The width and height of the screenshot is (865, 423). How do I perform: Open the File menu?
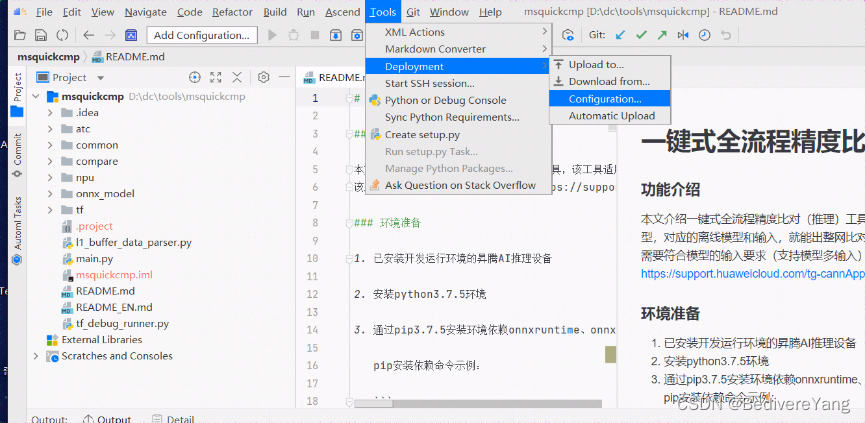click(x=44, y=12)
